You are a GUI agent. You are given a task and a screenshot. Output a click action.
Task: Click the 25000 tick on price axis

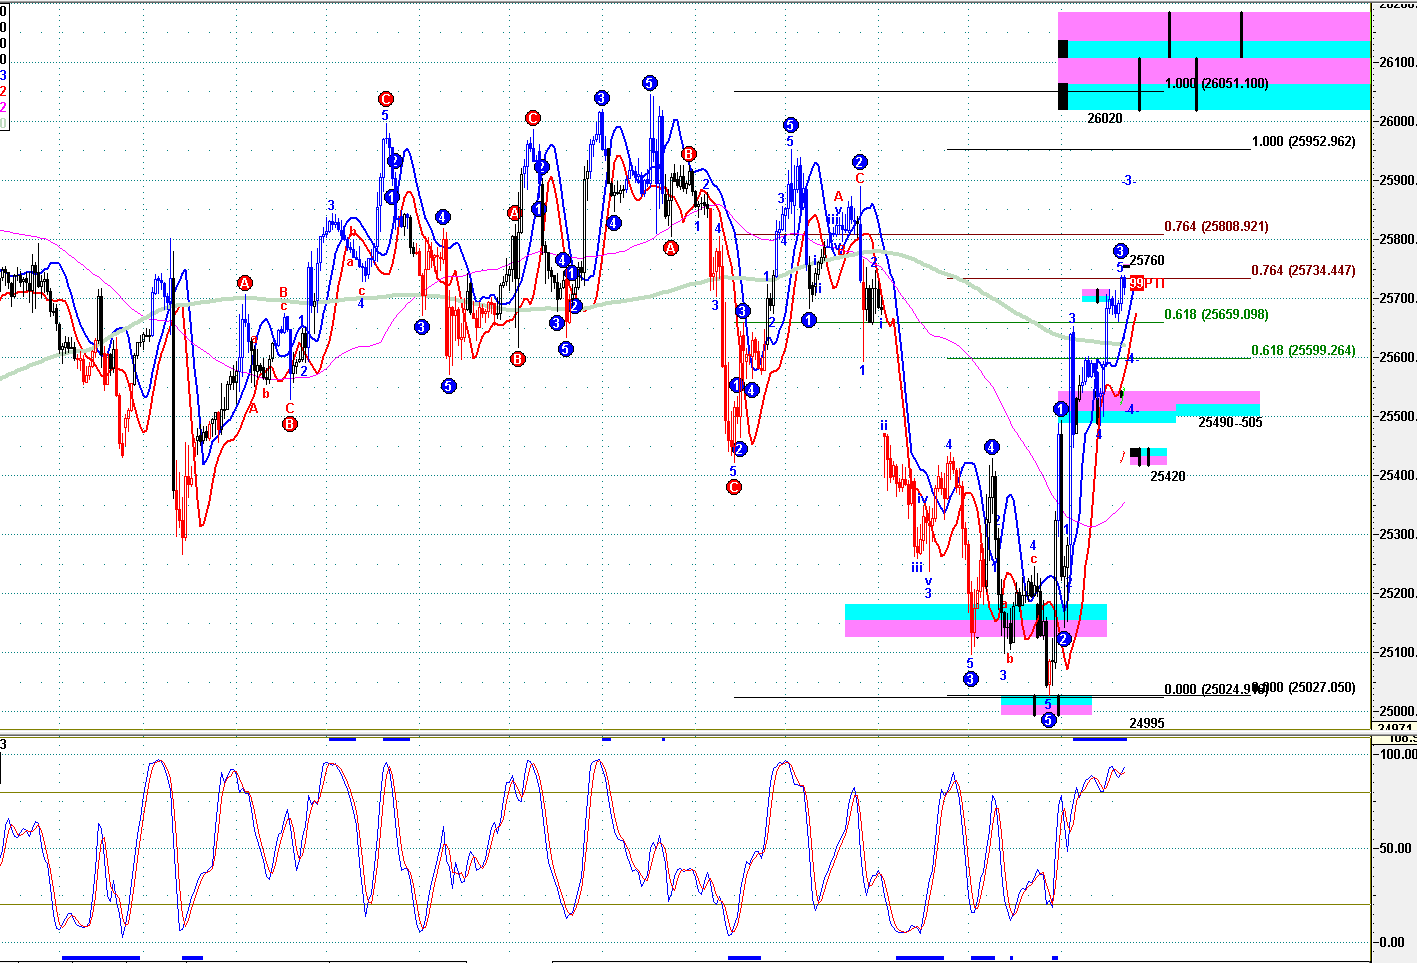tap(1395, 711)
